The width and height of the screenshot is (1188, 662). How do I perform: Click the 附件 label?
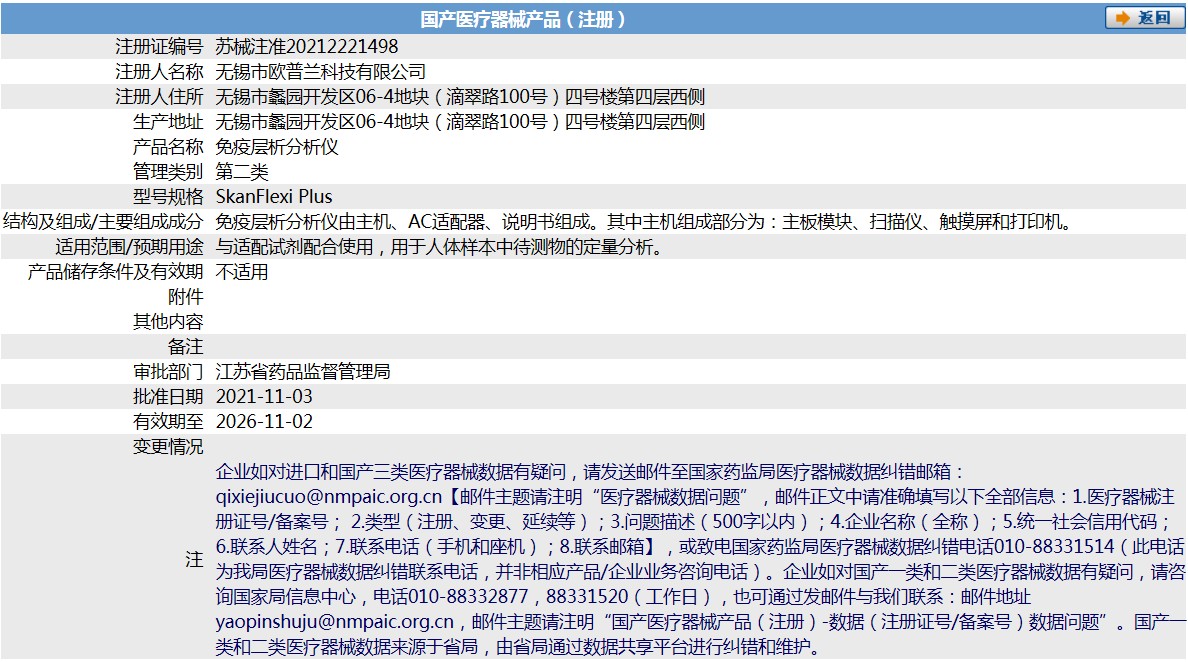pos(186,297)
